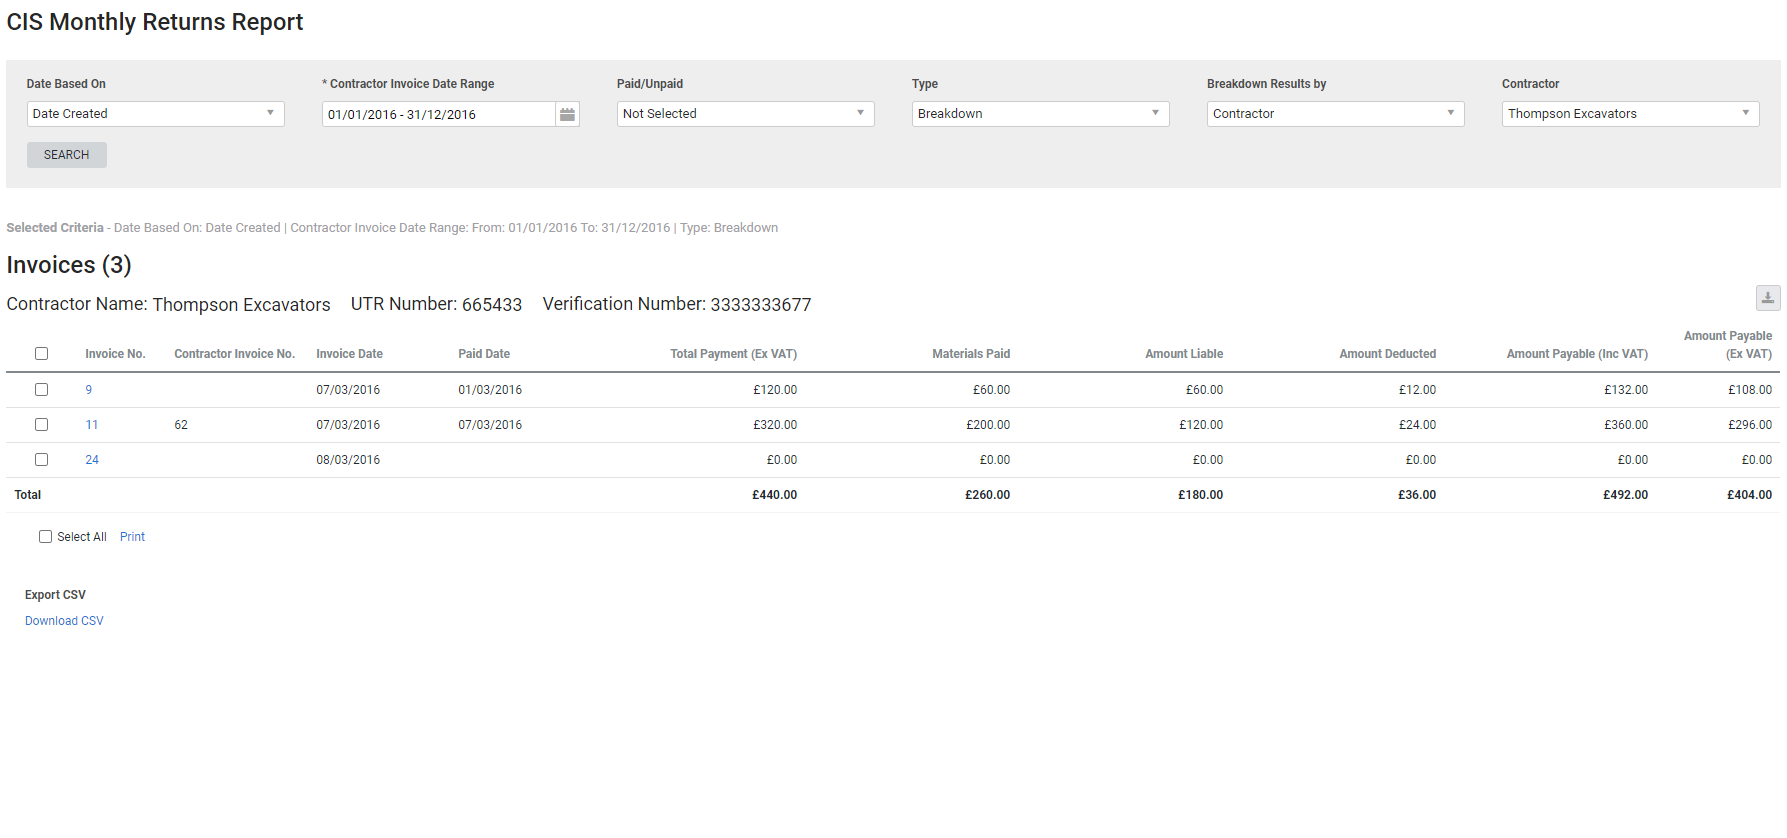Open invoice number 9 link

89,390
